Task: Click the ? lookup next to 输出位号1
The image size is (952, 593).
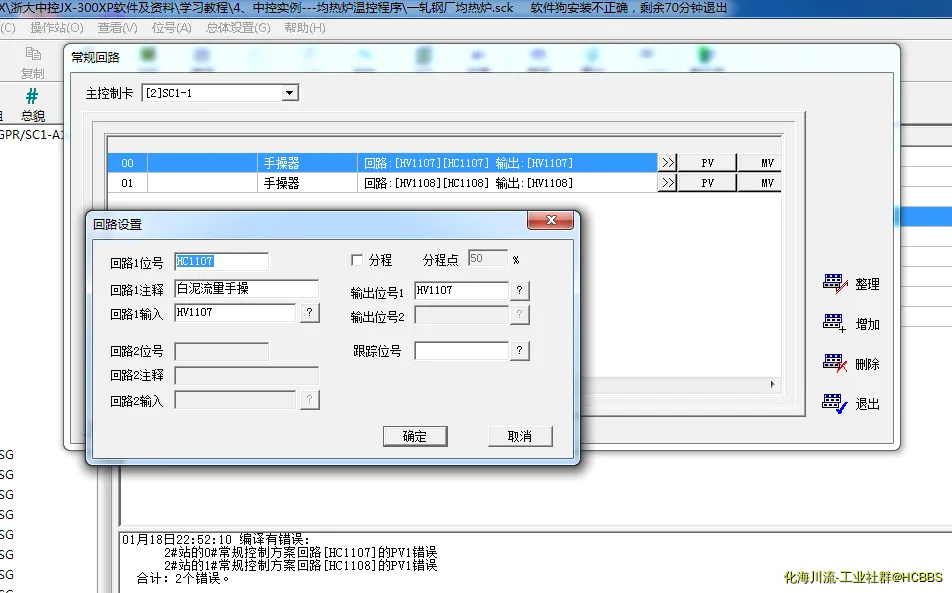Action: click(x=519, y=291)
